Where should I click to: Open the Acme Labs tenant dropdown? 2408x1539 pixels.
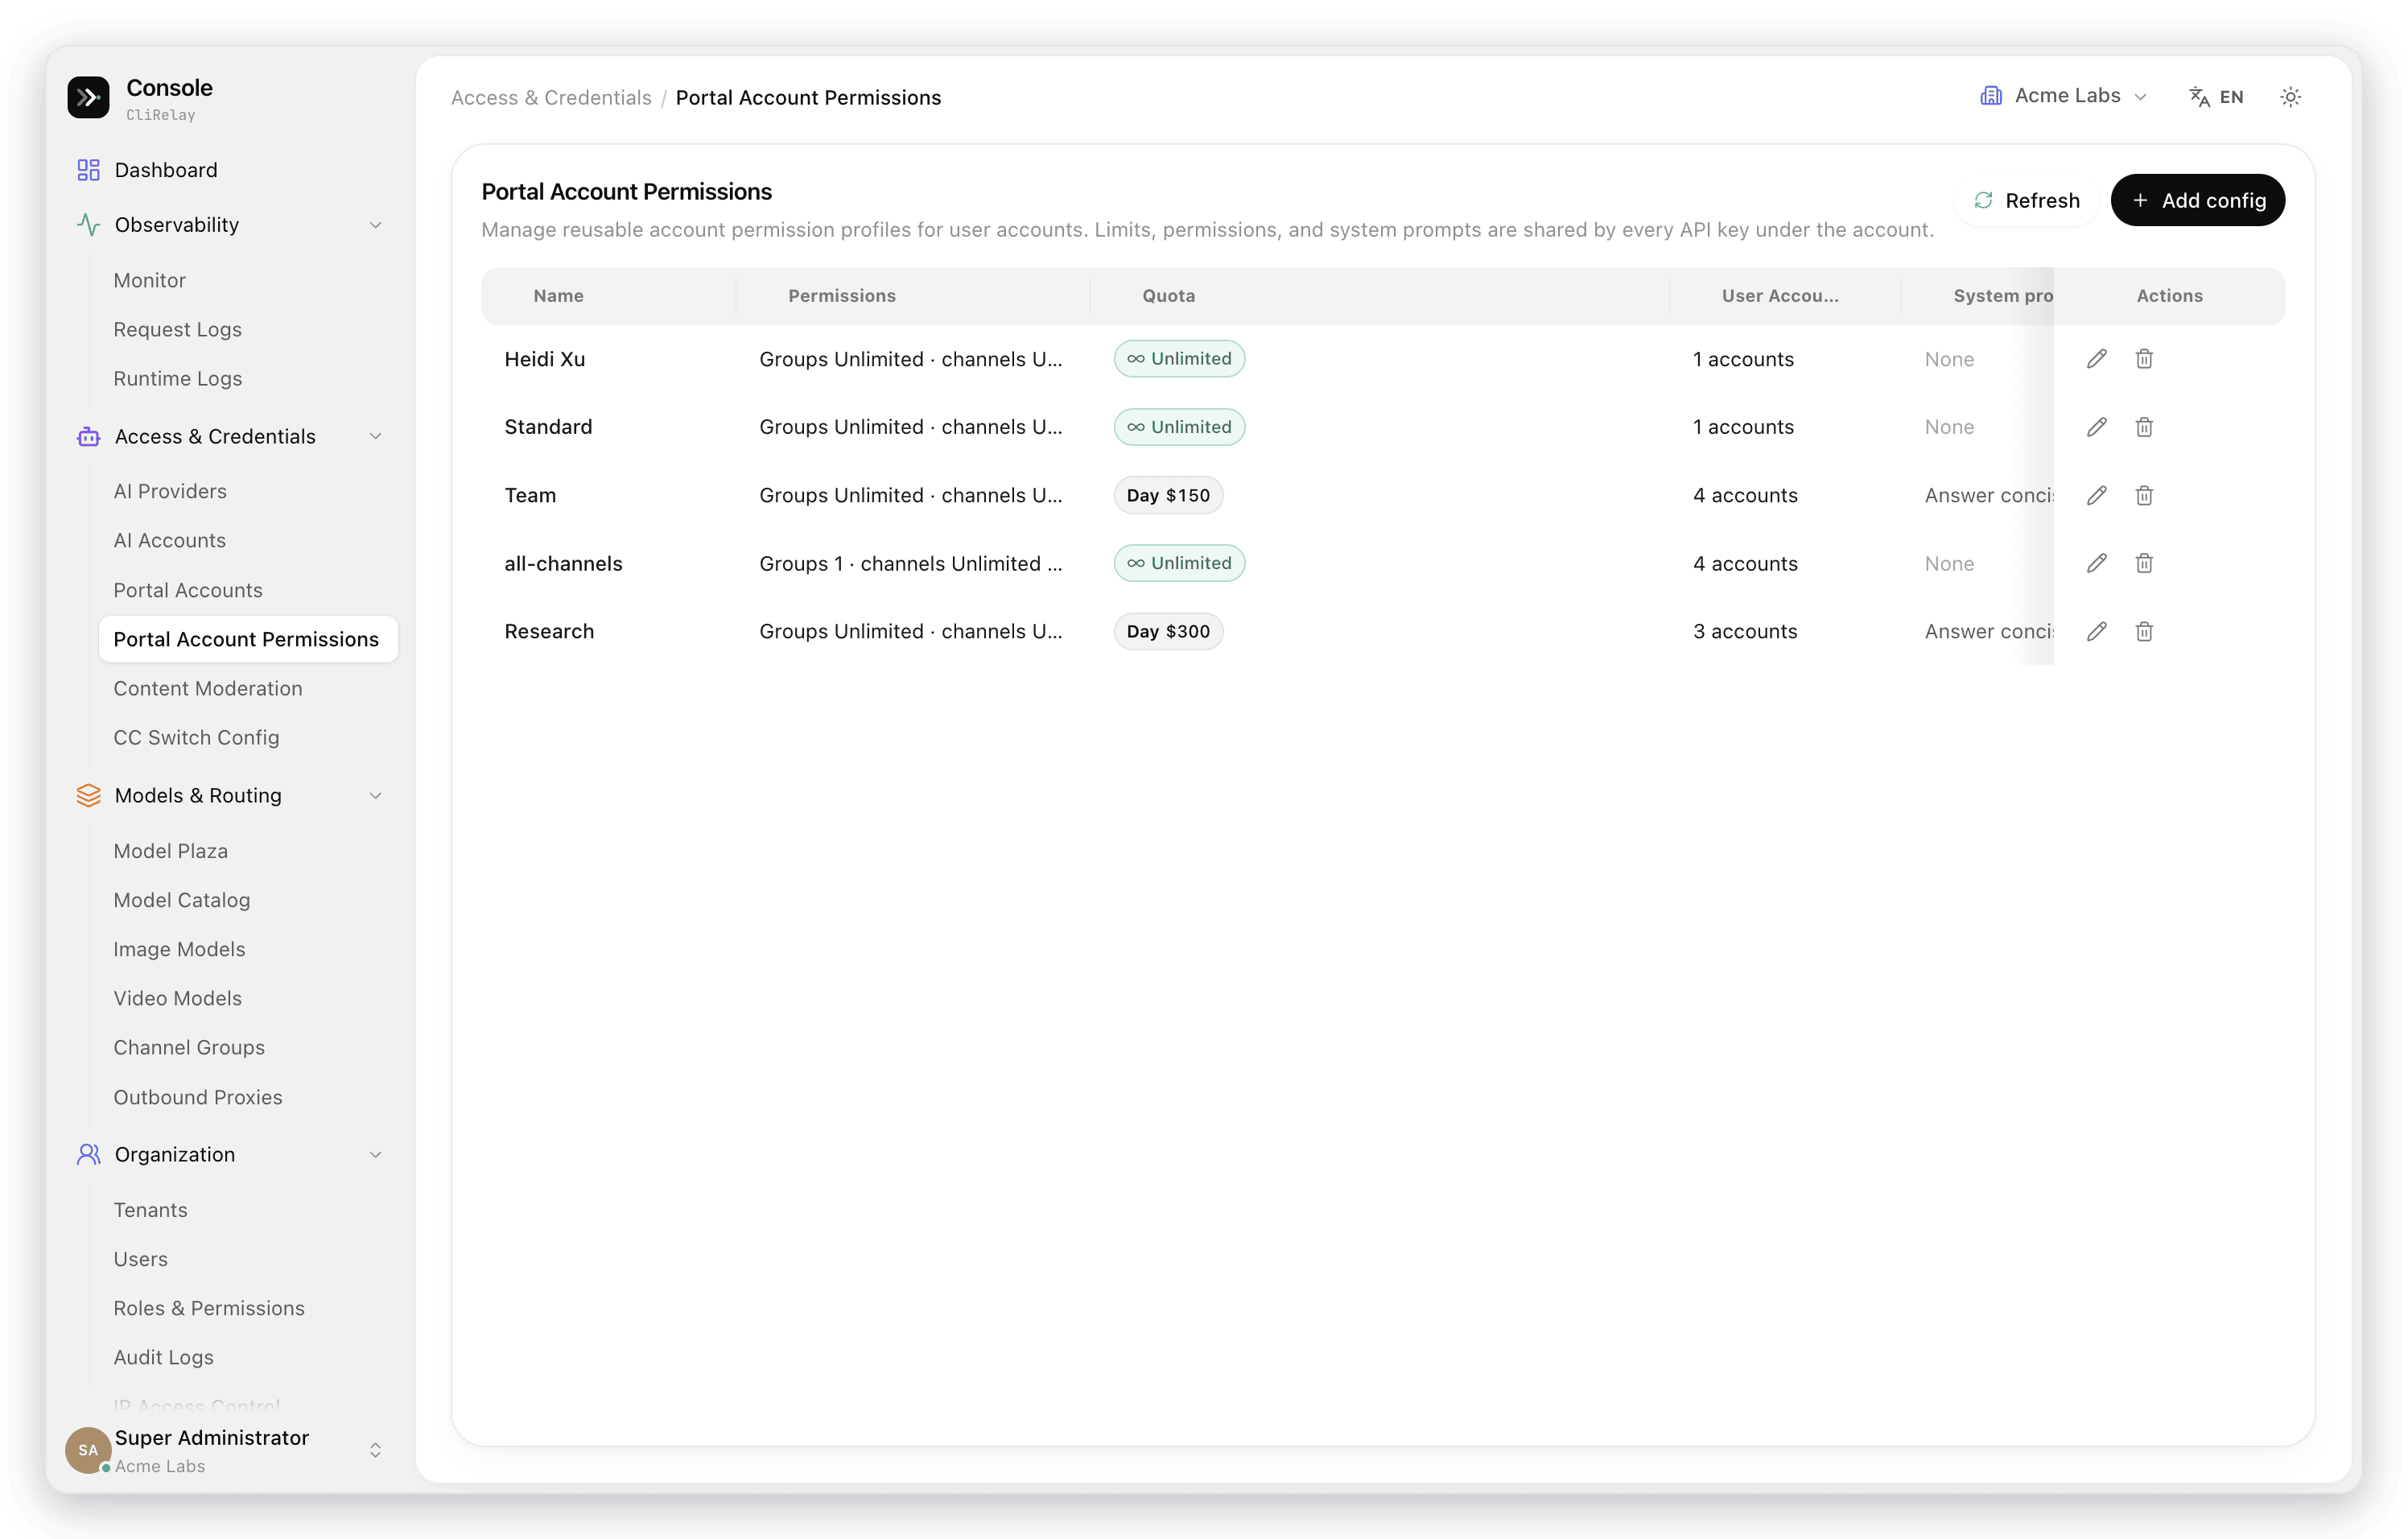pos(2064,96)
